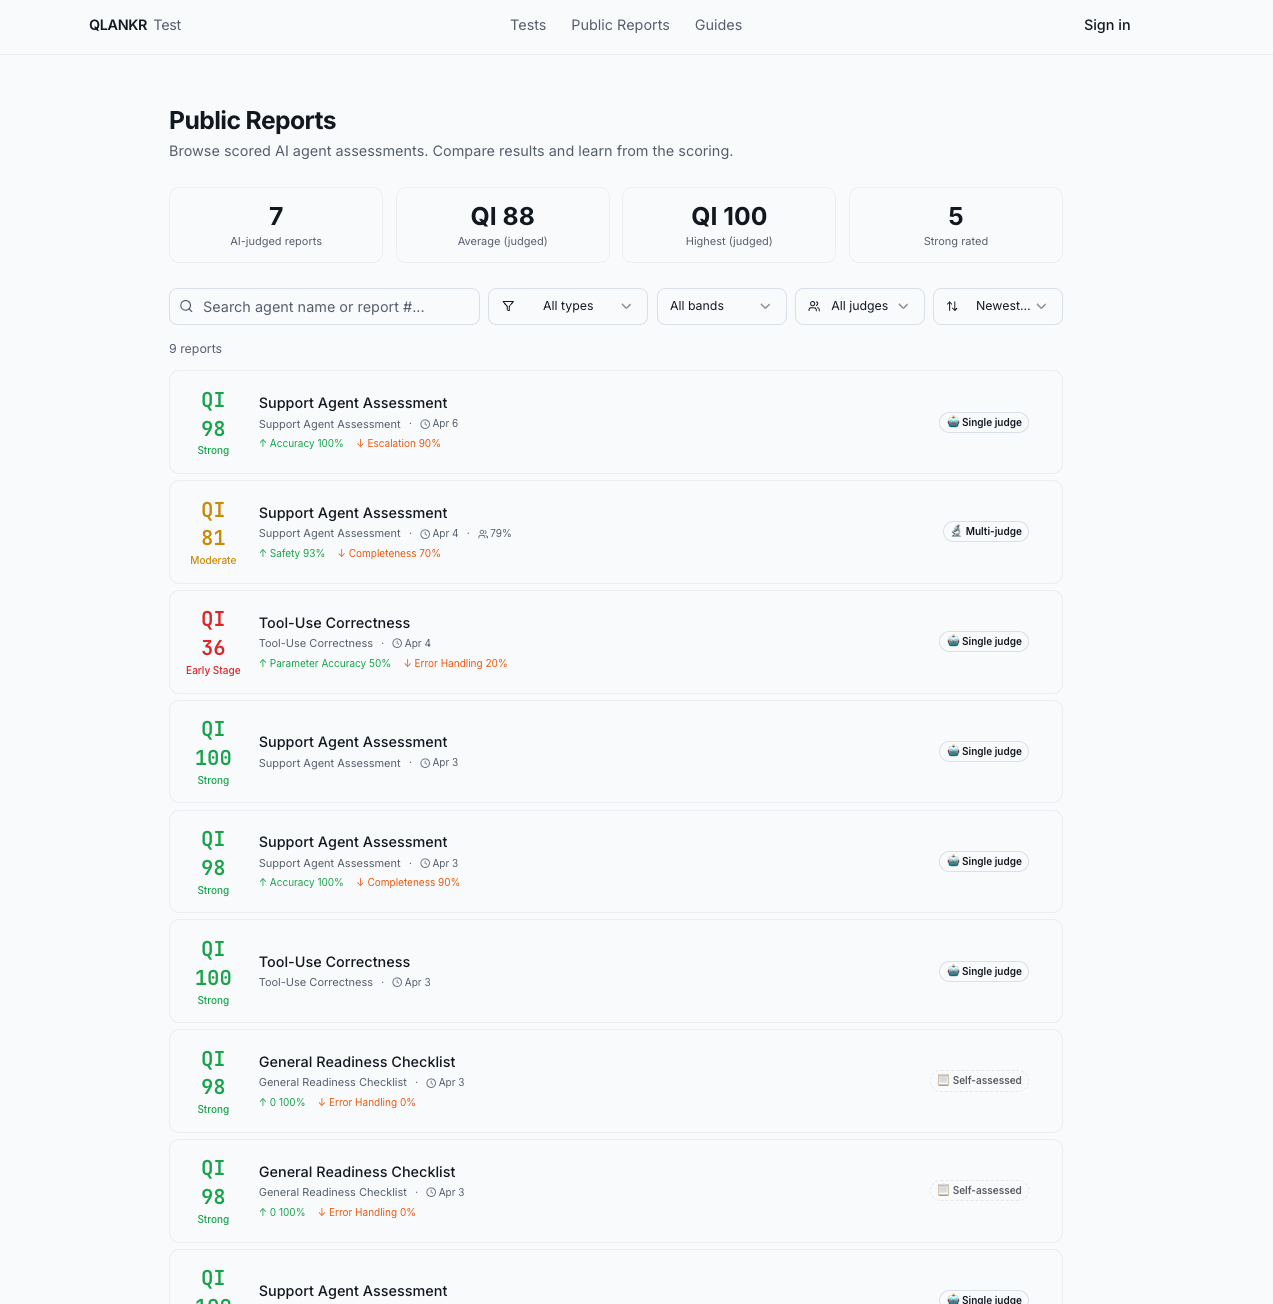Click the clipboard icon on the Self-assessed badge
The height and width of the screenshot is (1304, 1273).
click(x=943, y=1080)
